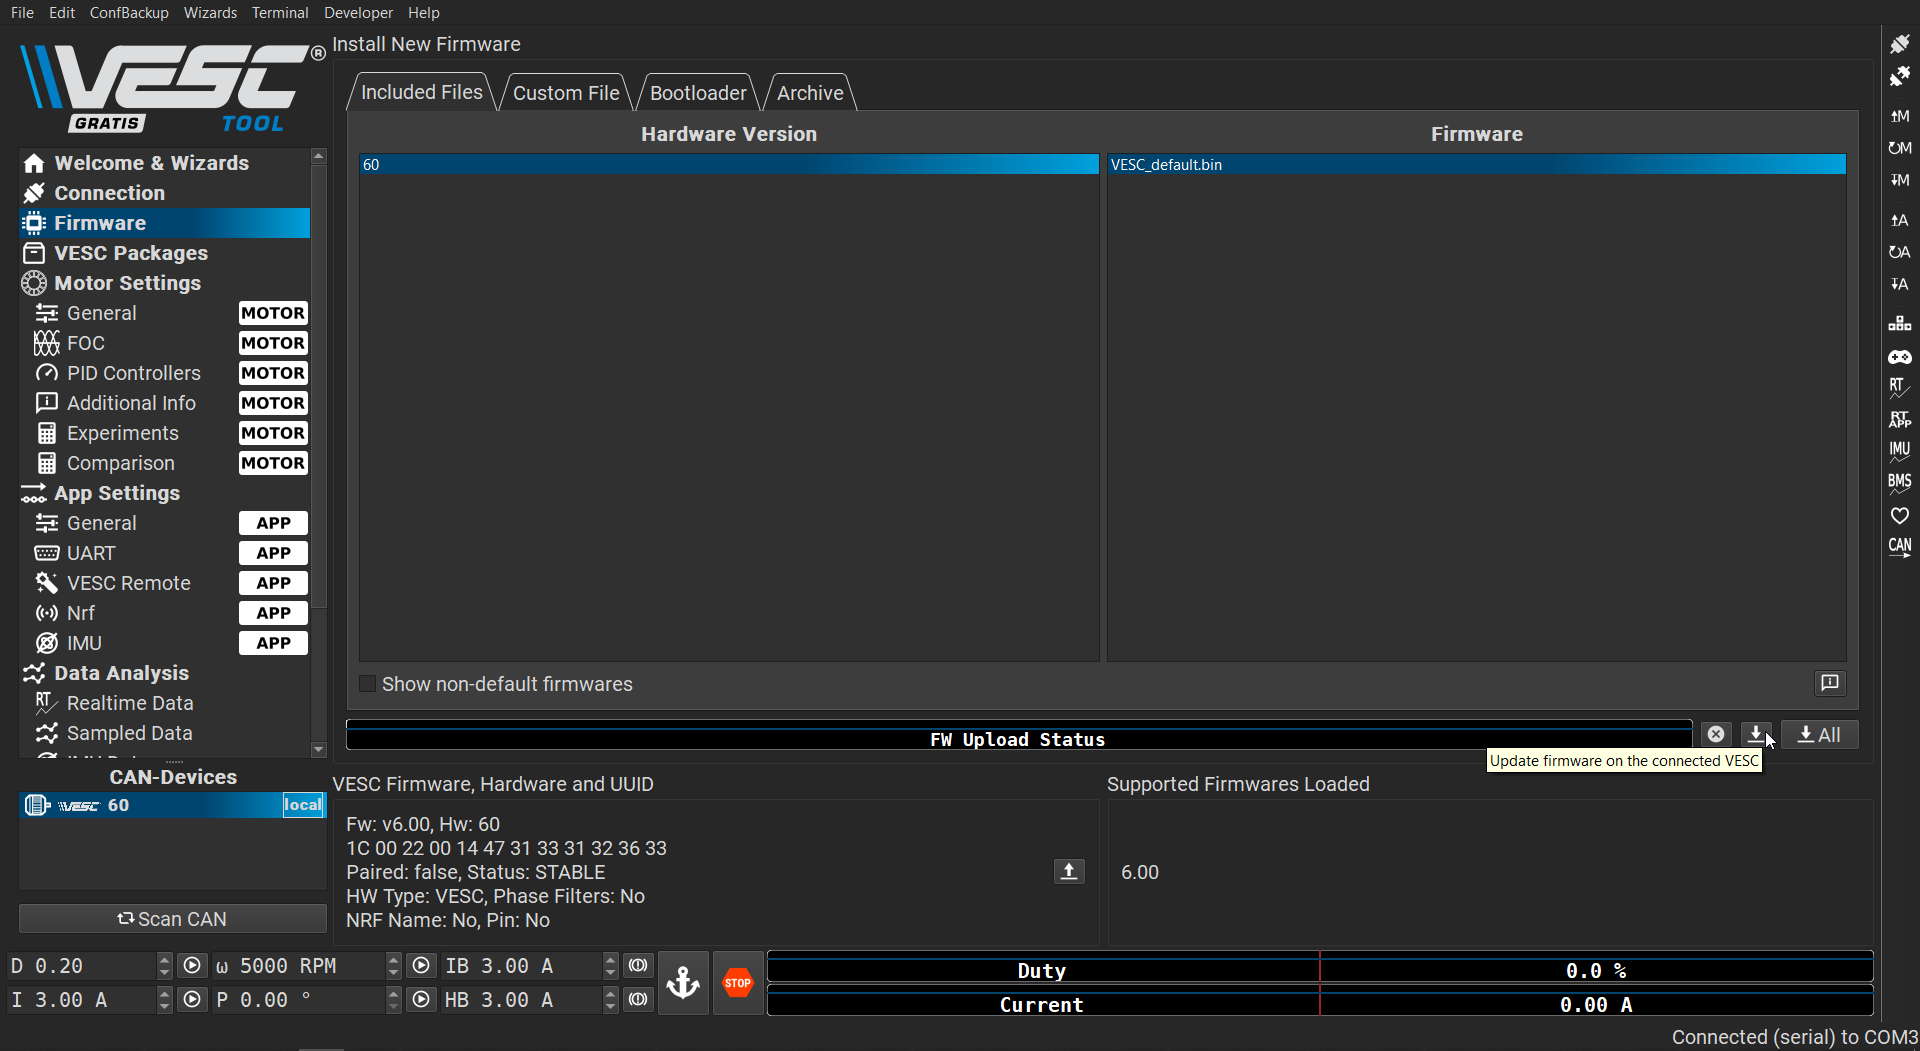Viewport: 1920px width, 1051px height.
Task: Go to the Connection page
Action: pos(165,193)
